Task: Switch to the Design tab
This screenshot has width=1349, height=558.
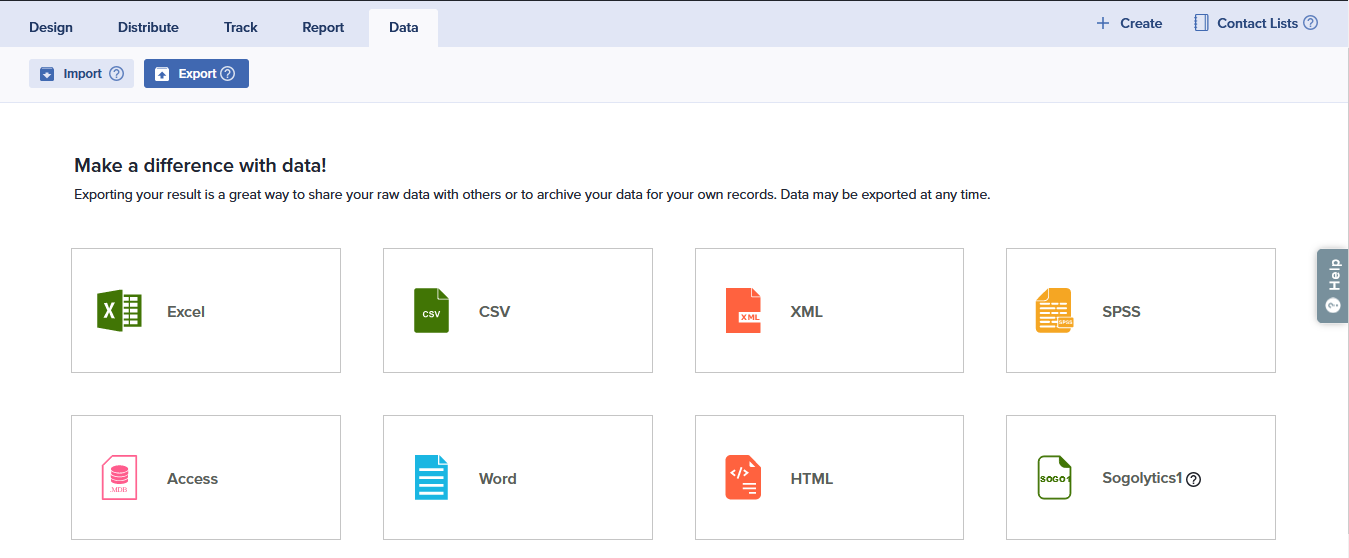Action: click(51, 27)
